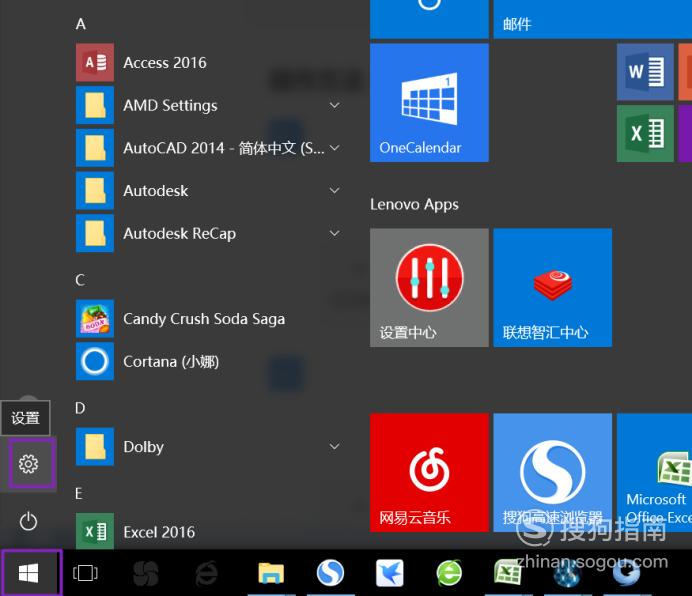Image resolution: width=692 pixels, height=596 pixels.
Task: Expand the AutoCAD 2014 chevron
Action: pyautogui.click(x=335, y=148)
